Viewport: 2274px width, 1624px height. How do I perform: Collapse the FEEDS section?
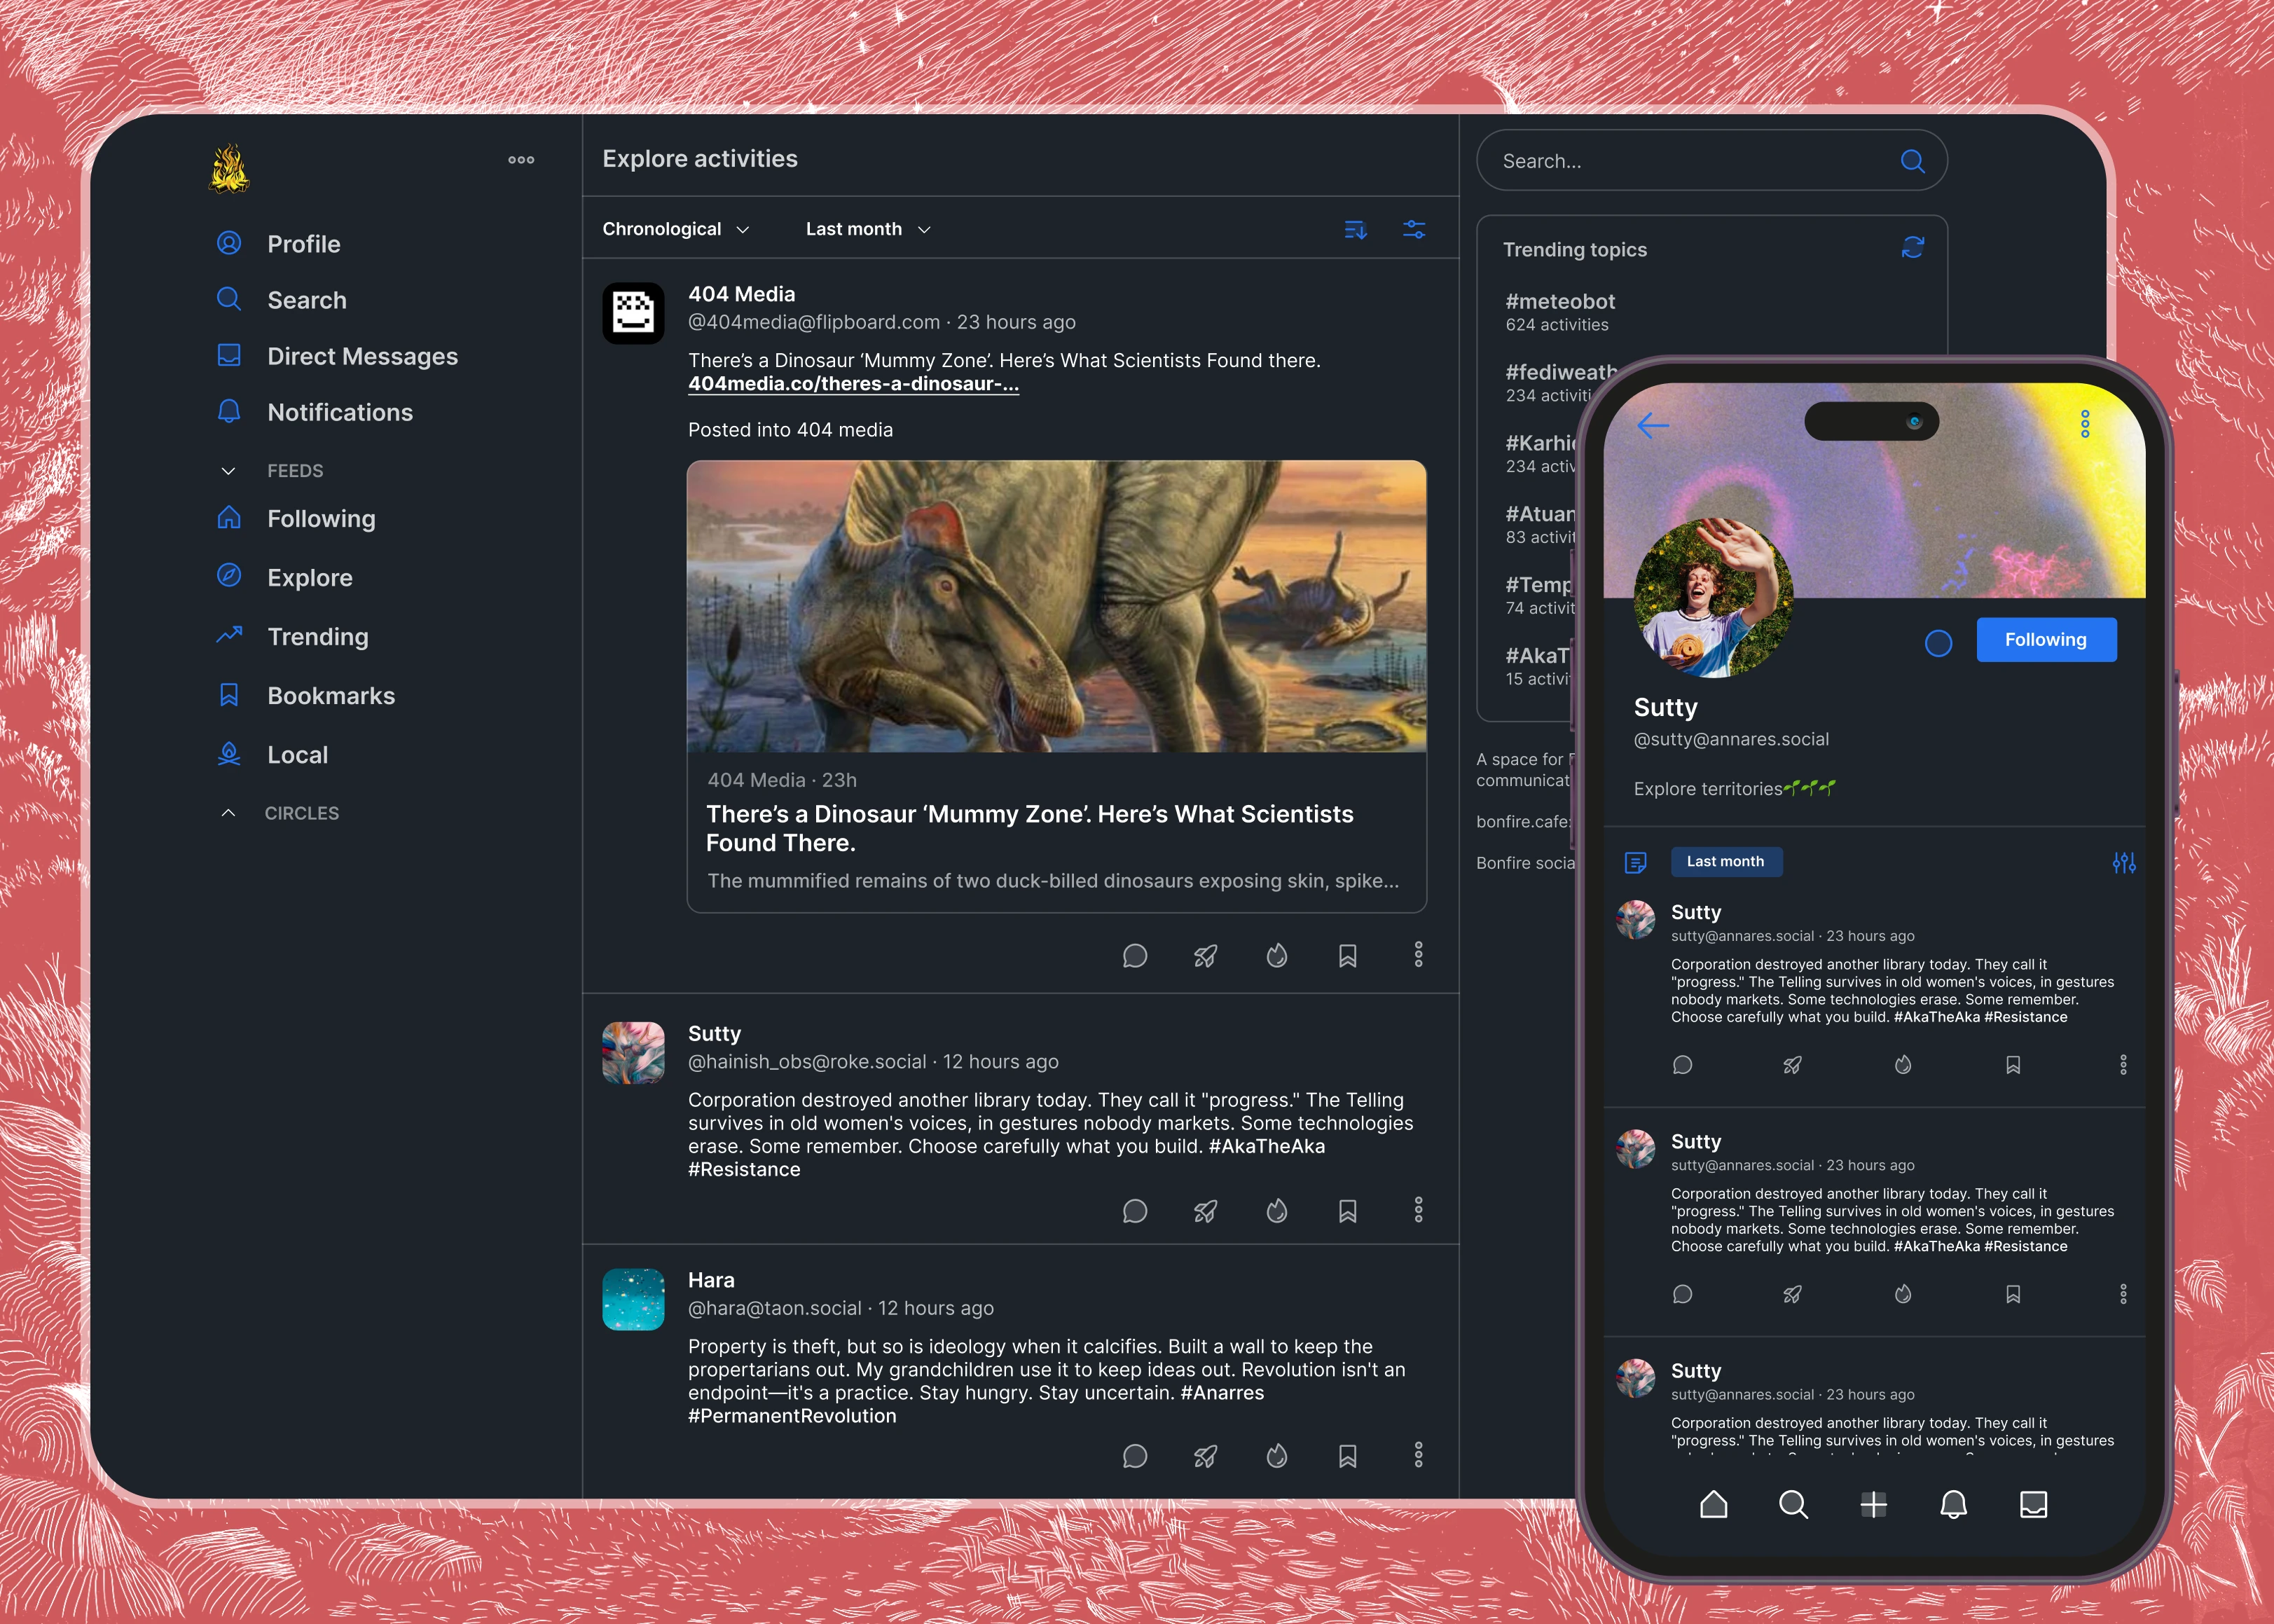click(228, 470)
